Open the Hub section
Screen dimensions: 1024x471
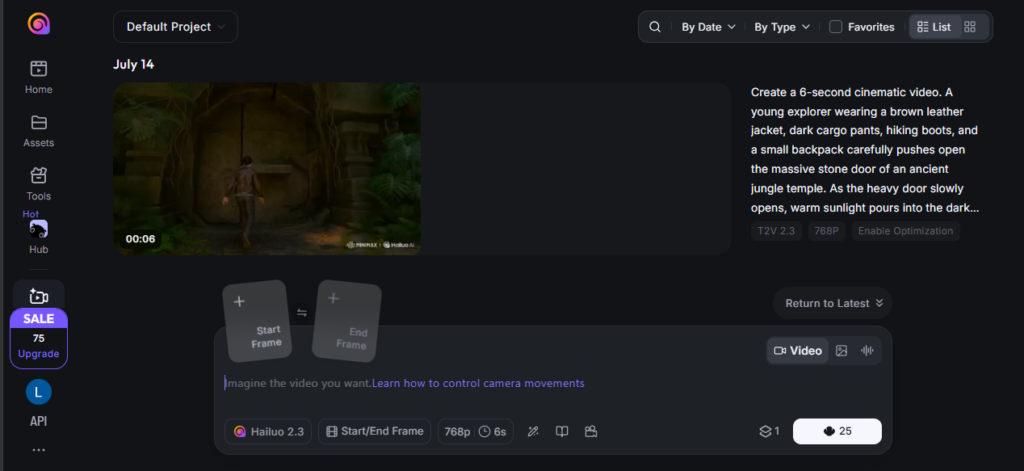tap(39, 237)
